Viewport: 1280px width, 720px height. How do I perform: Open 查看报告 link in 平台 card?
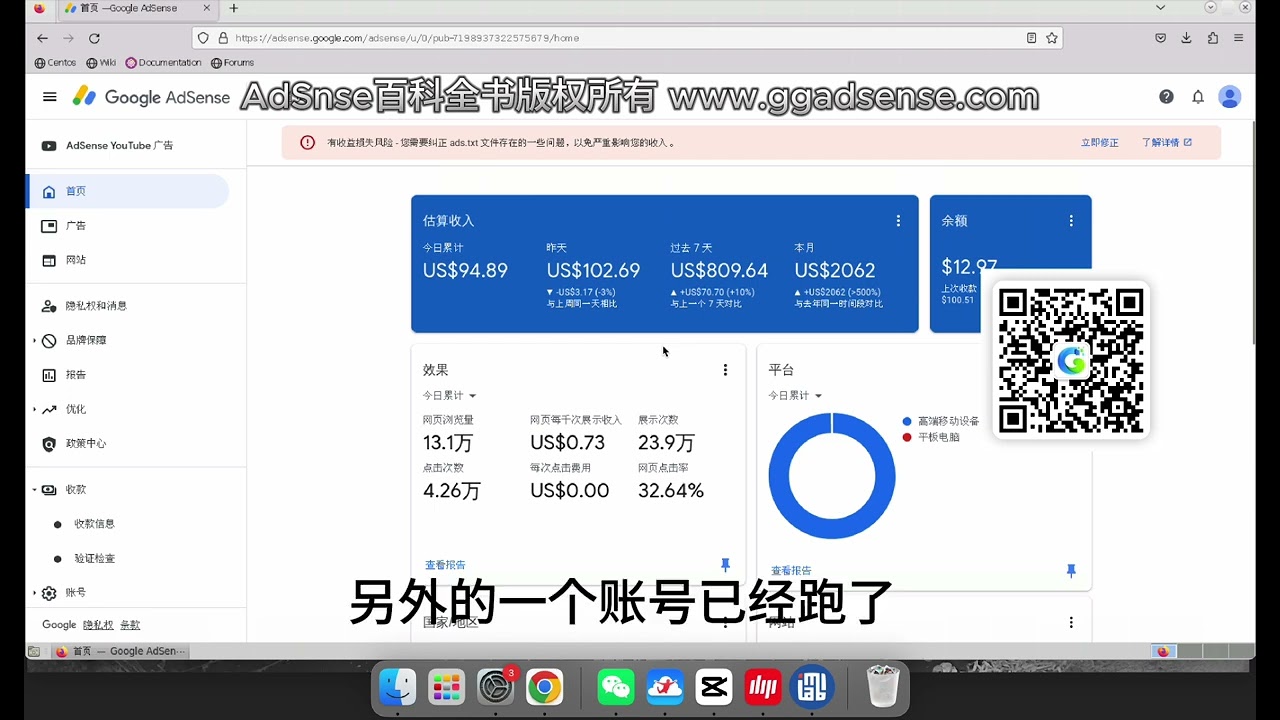[791, 571]
